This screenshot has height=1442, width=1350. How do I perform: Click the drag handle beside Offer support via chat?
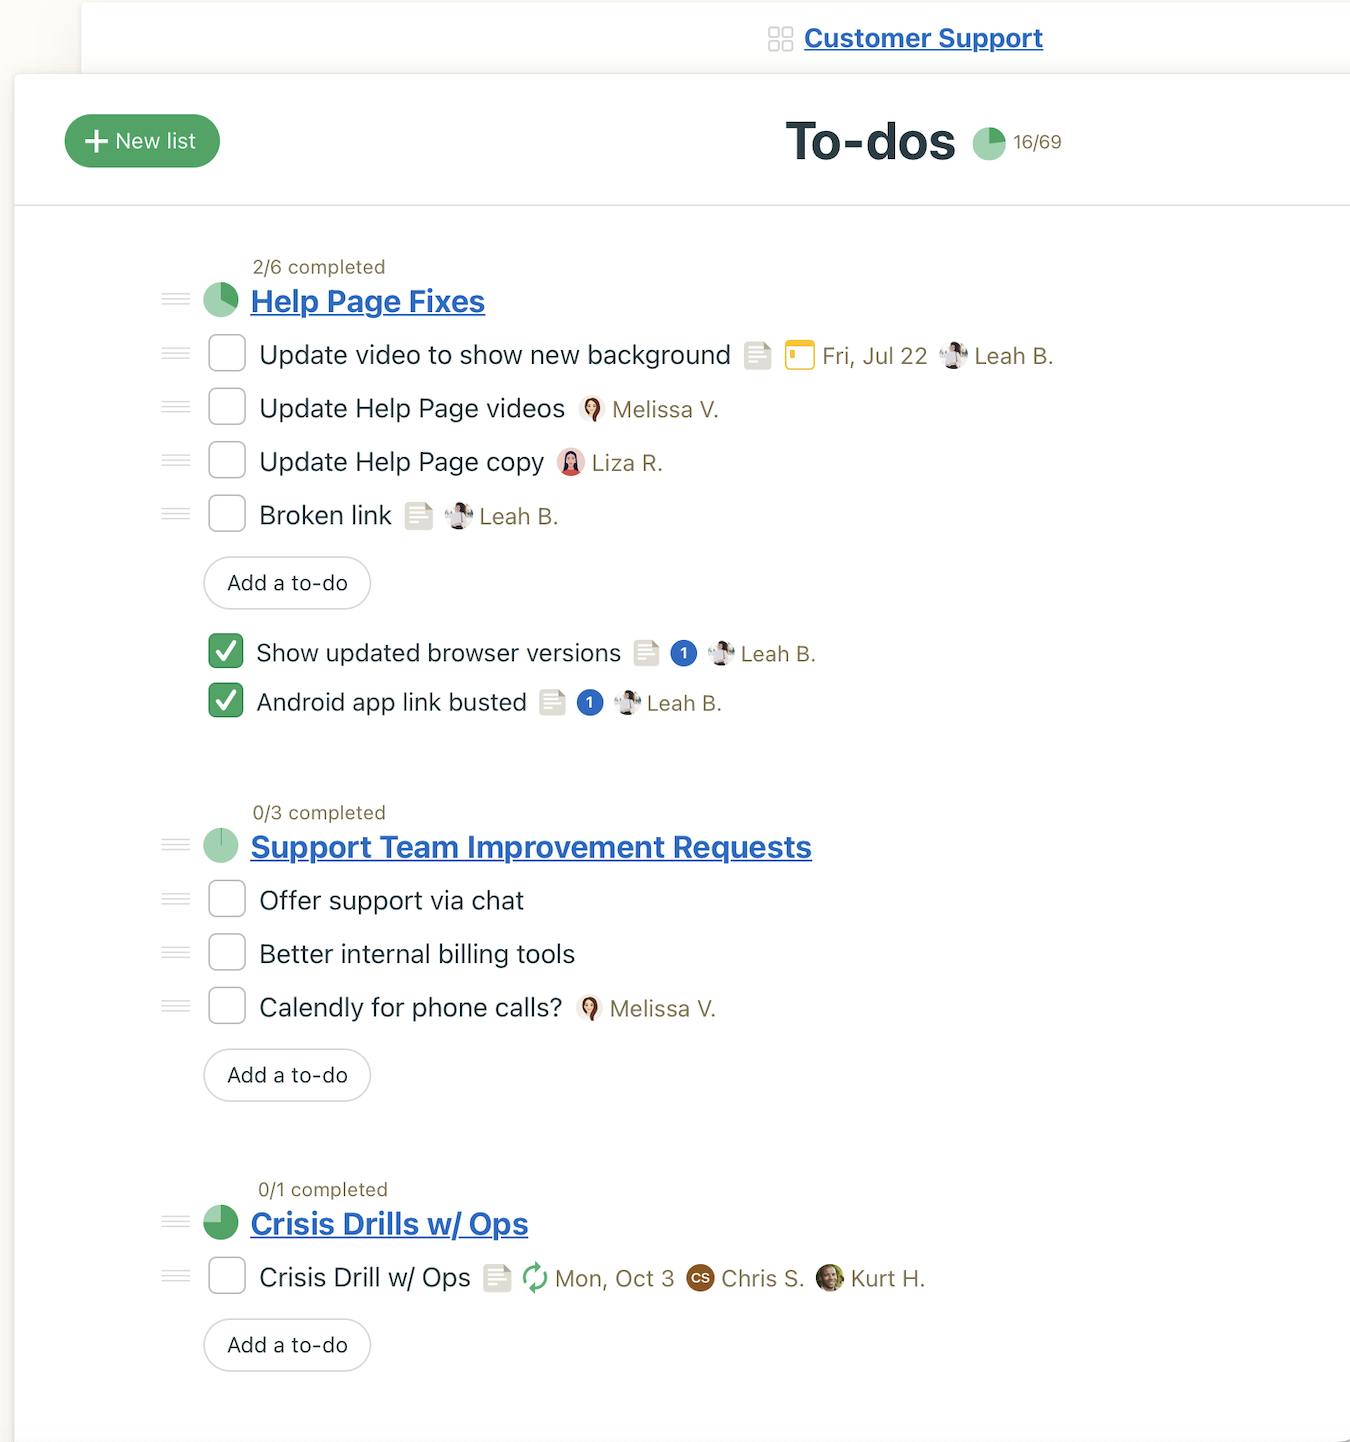point(175,898)
